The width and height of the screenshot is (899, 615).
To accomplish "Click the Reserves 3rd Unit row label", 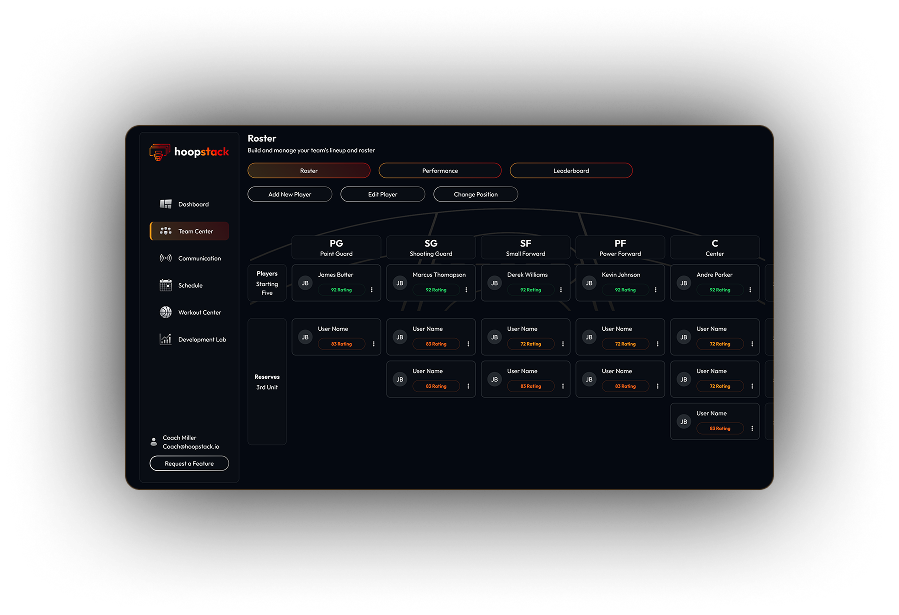I will (x=267, y=382).
